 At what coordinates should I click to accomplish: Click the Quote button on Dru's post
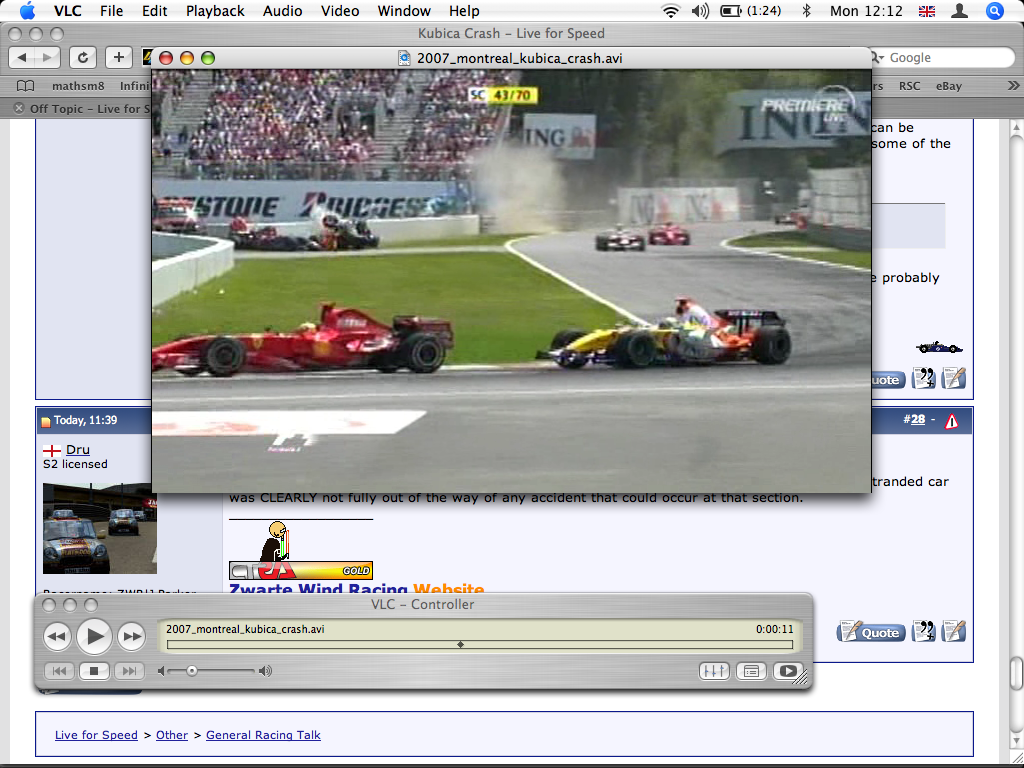click(872, 632)
